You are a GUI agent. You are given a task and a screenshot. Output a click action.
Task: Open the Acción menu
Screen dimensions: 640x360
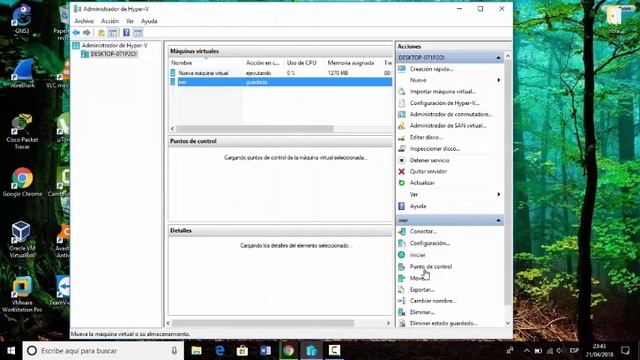[x=110, y=21]
